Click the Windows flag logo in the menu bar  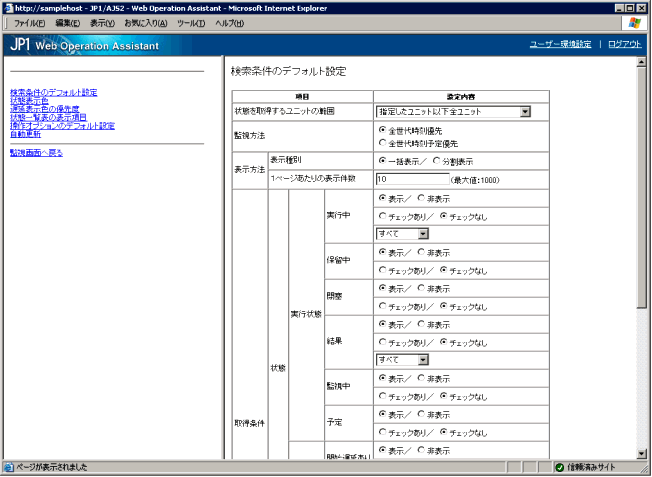point(635,23)
